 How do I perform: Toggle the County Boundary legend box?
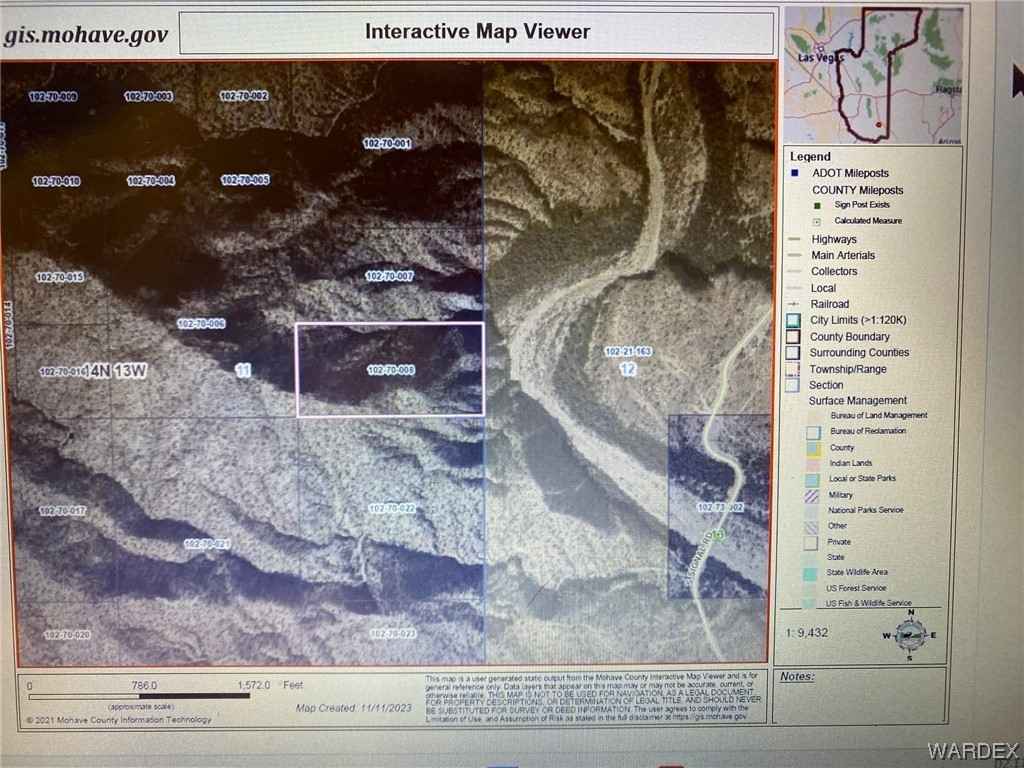tap(794, 337)
